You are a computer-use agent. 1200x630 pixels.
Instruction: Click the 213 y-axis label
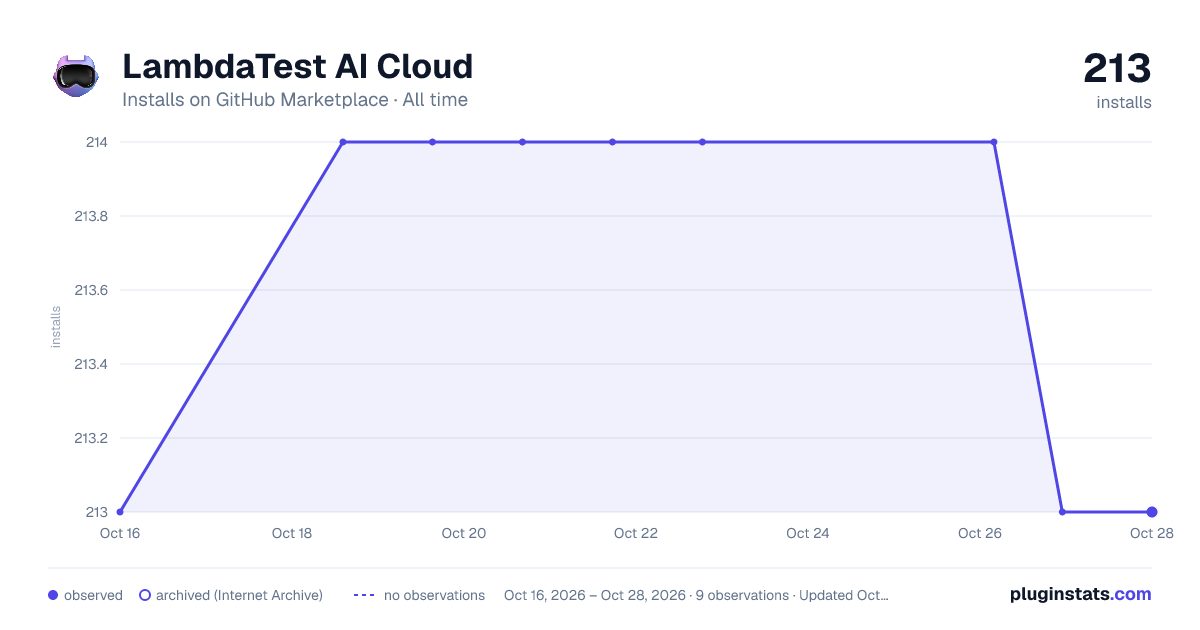coord(96,512)
